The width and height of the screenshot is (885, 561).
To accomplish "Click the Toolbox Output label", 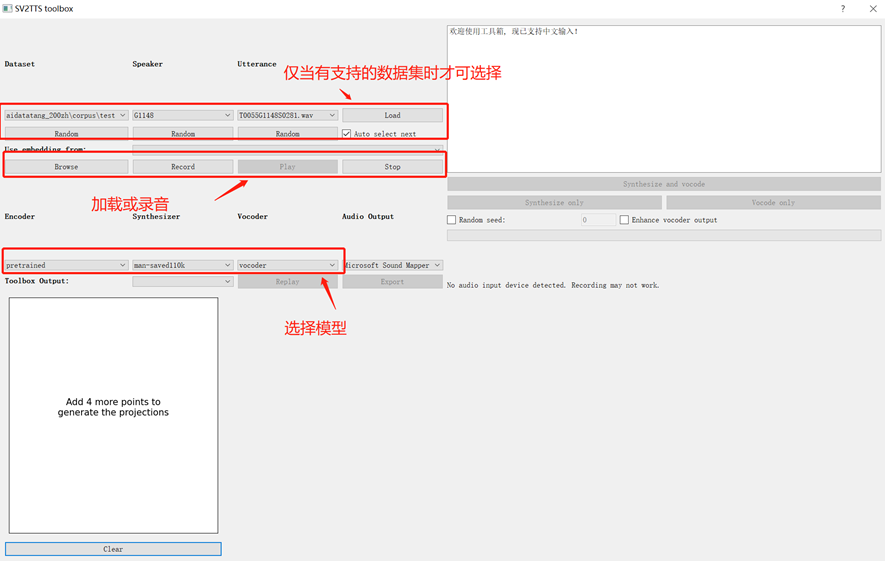I will [x=37, y=281].
